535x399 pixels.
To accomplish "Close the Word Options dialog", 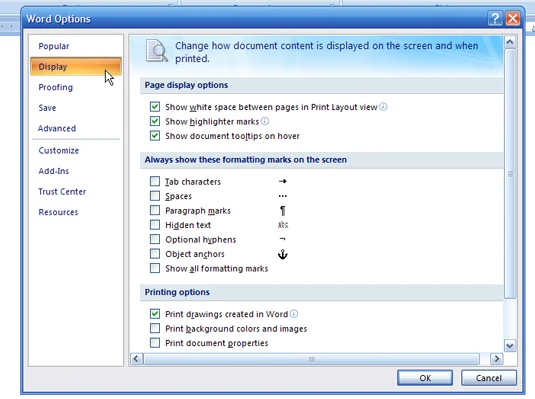I will (512, 18).
